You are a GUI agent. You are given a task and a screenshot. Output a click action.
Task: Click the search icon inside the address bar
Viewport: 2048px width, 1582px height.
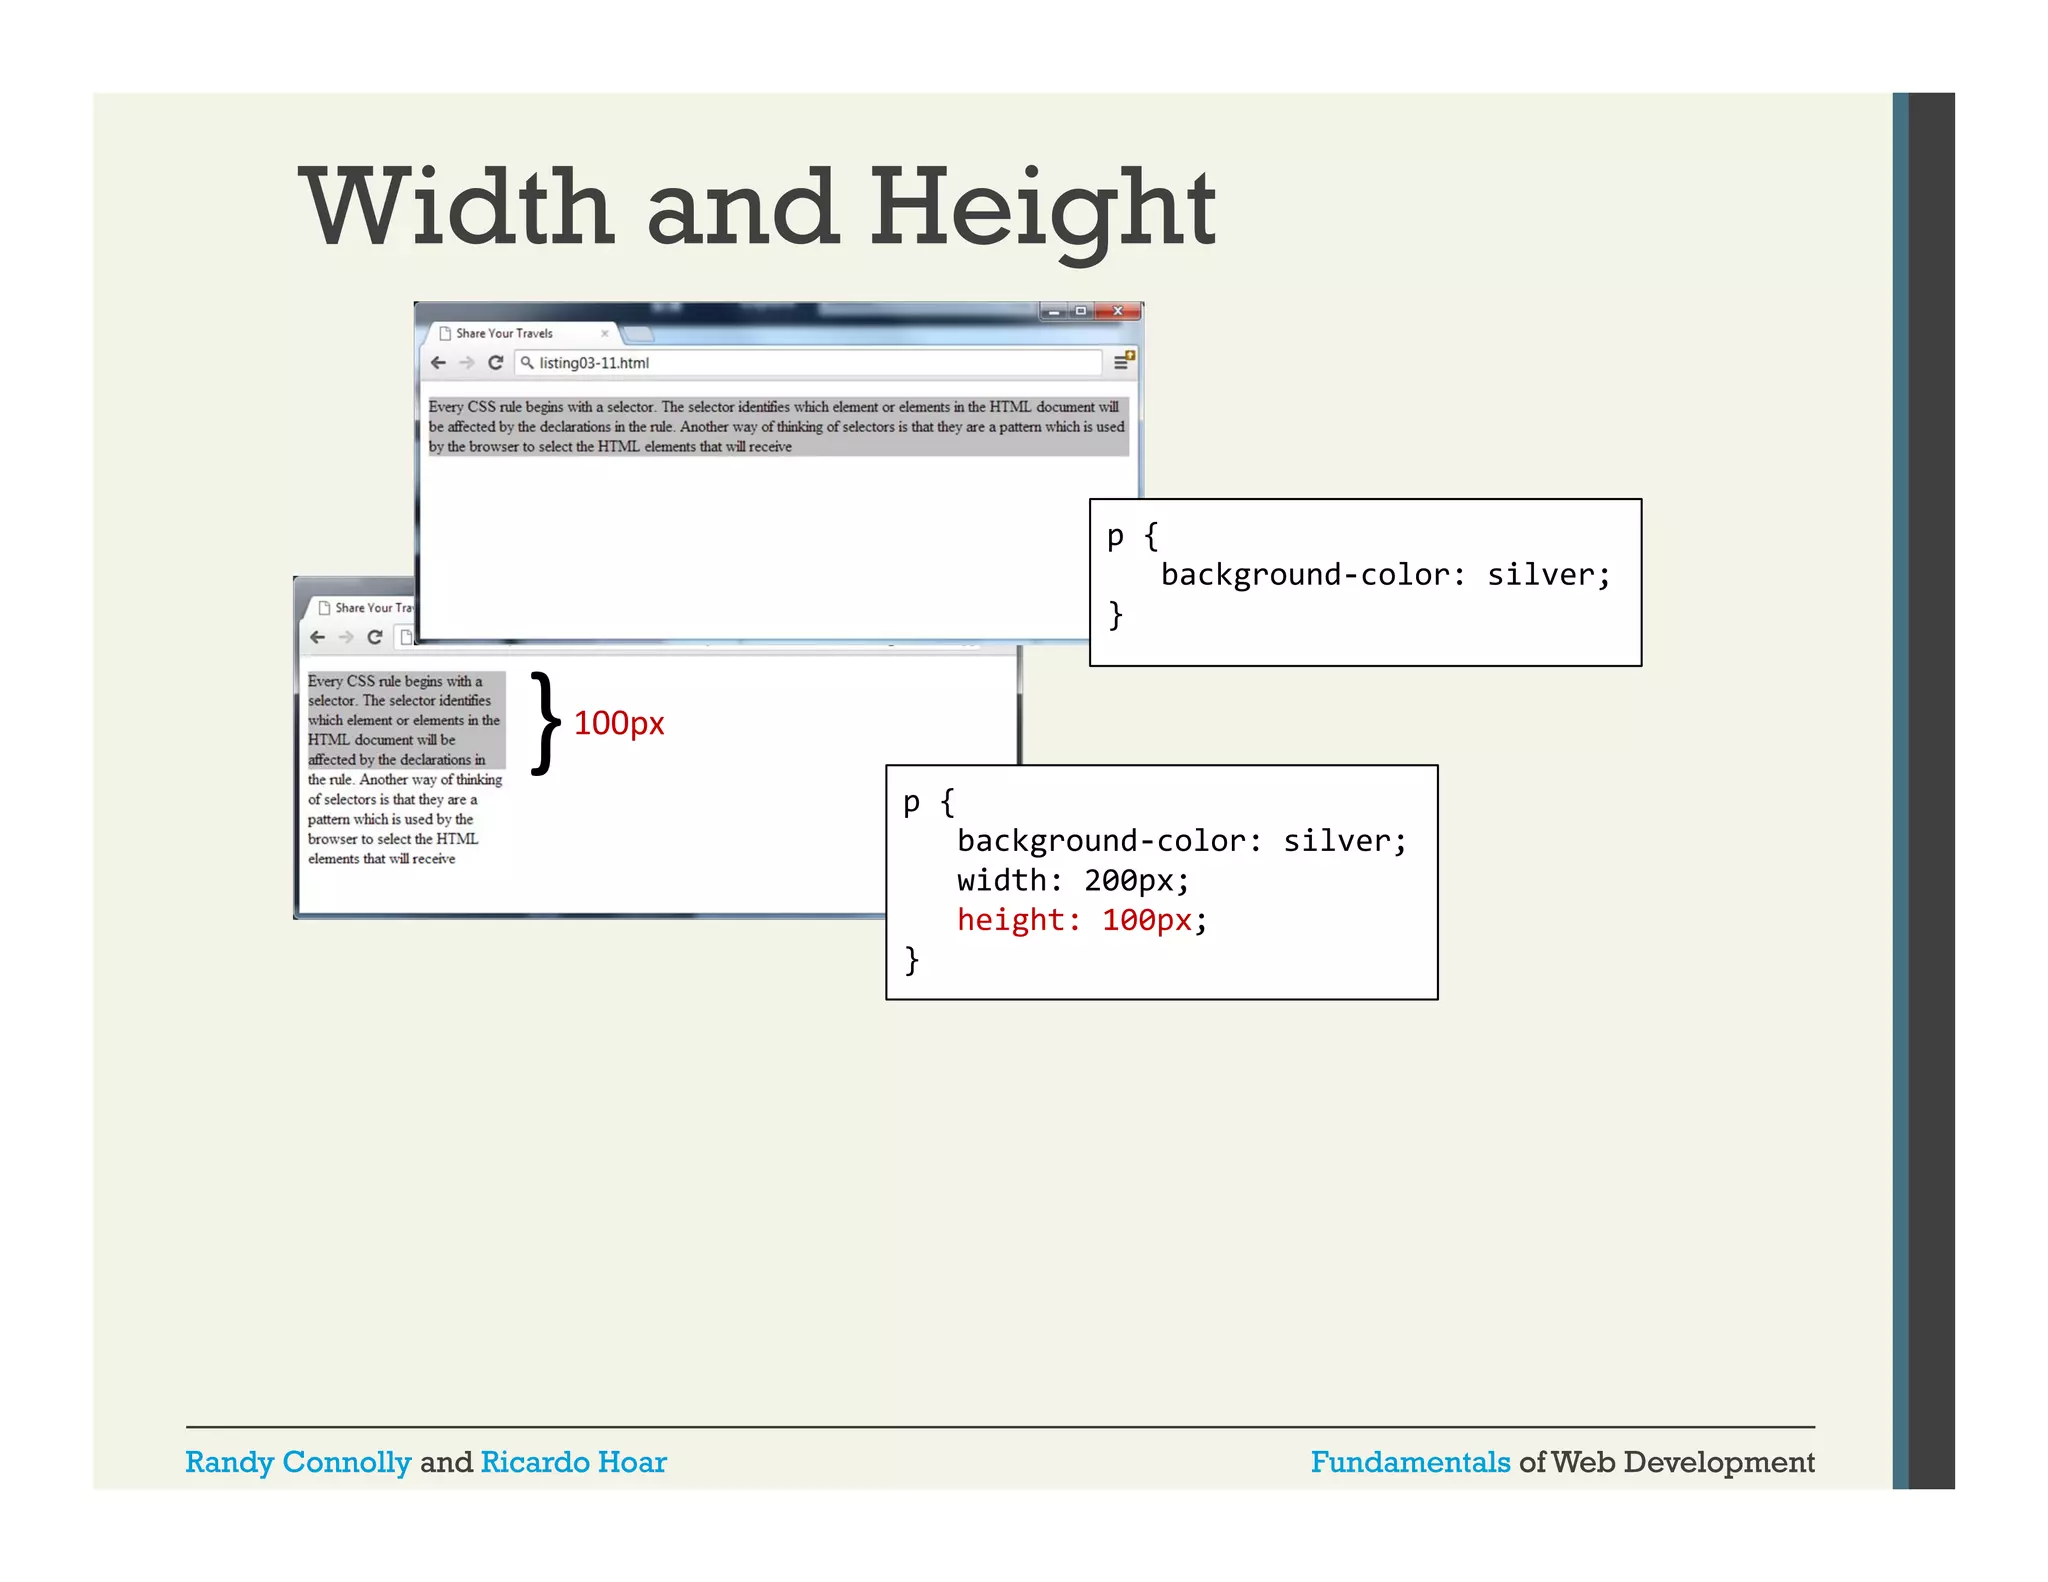[527, 363]
